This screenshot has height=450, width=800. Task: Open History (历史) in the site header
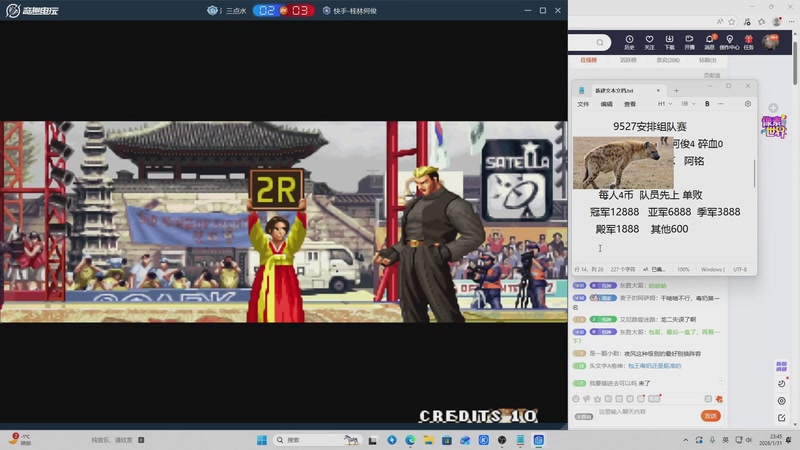point(629,42)
